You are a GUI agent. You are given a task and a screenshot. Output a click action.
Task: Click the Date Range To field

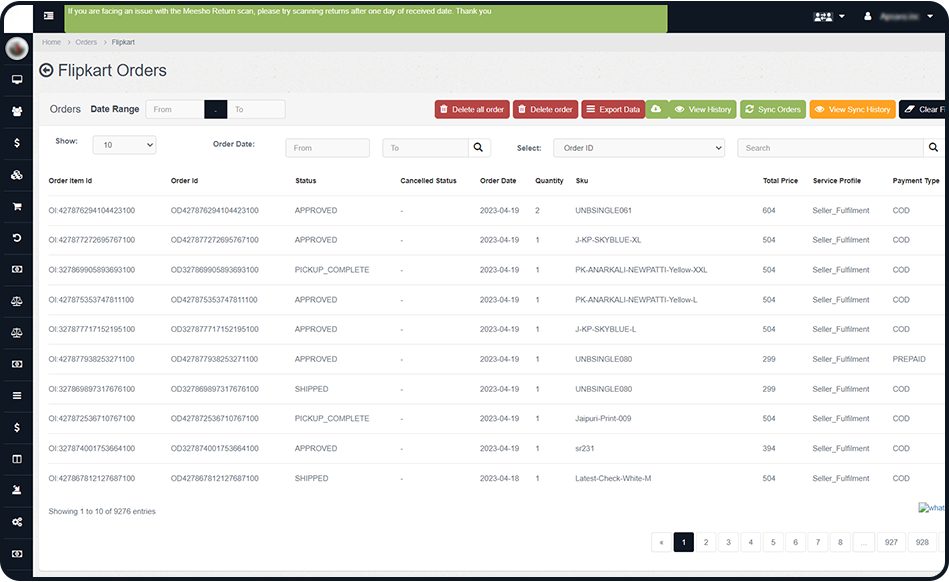point(256,109)
